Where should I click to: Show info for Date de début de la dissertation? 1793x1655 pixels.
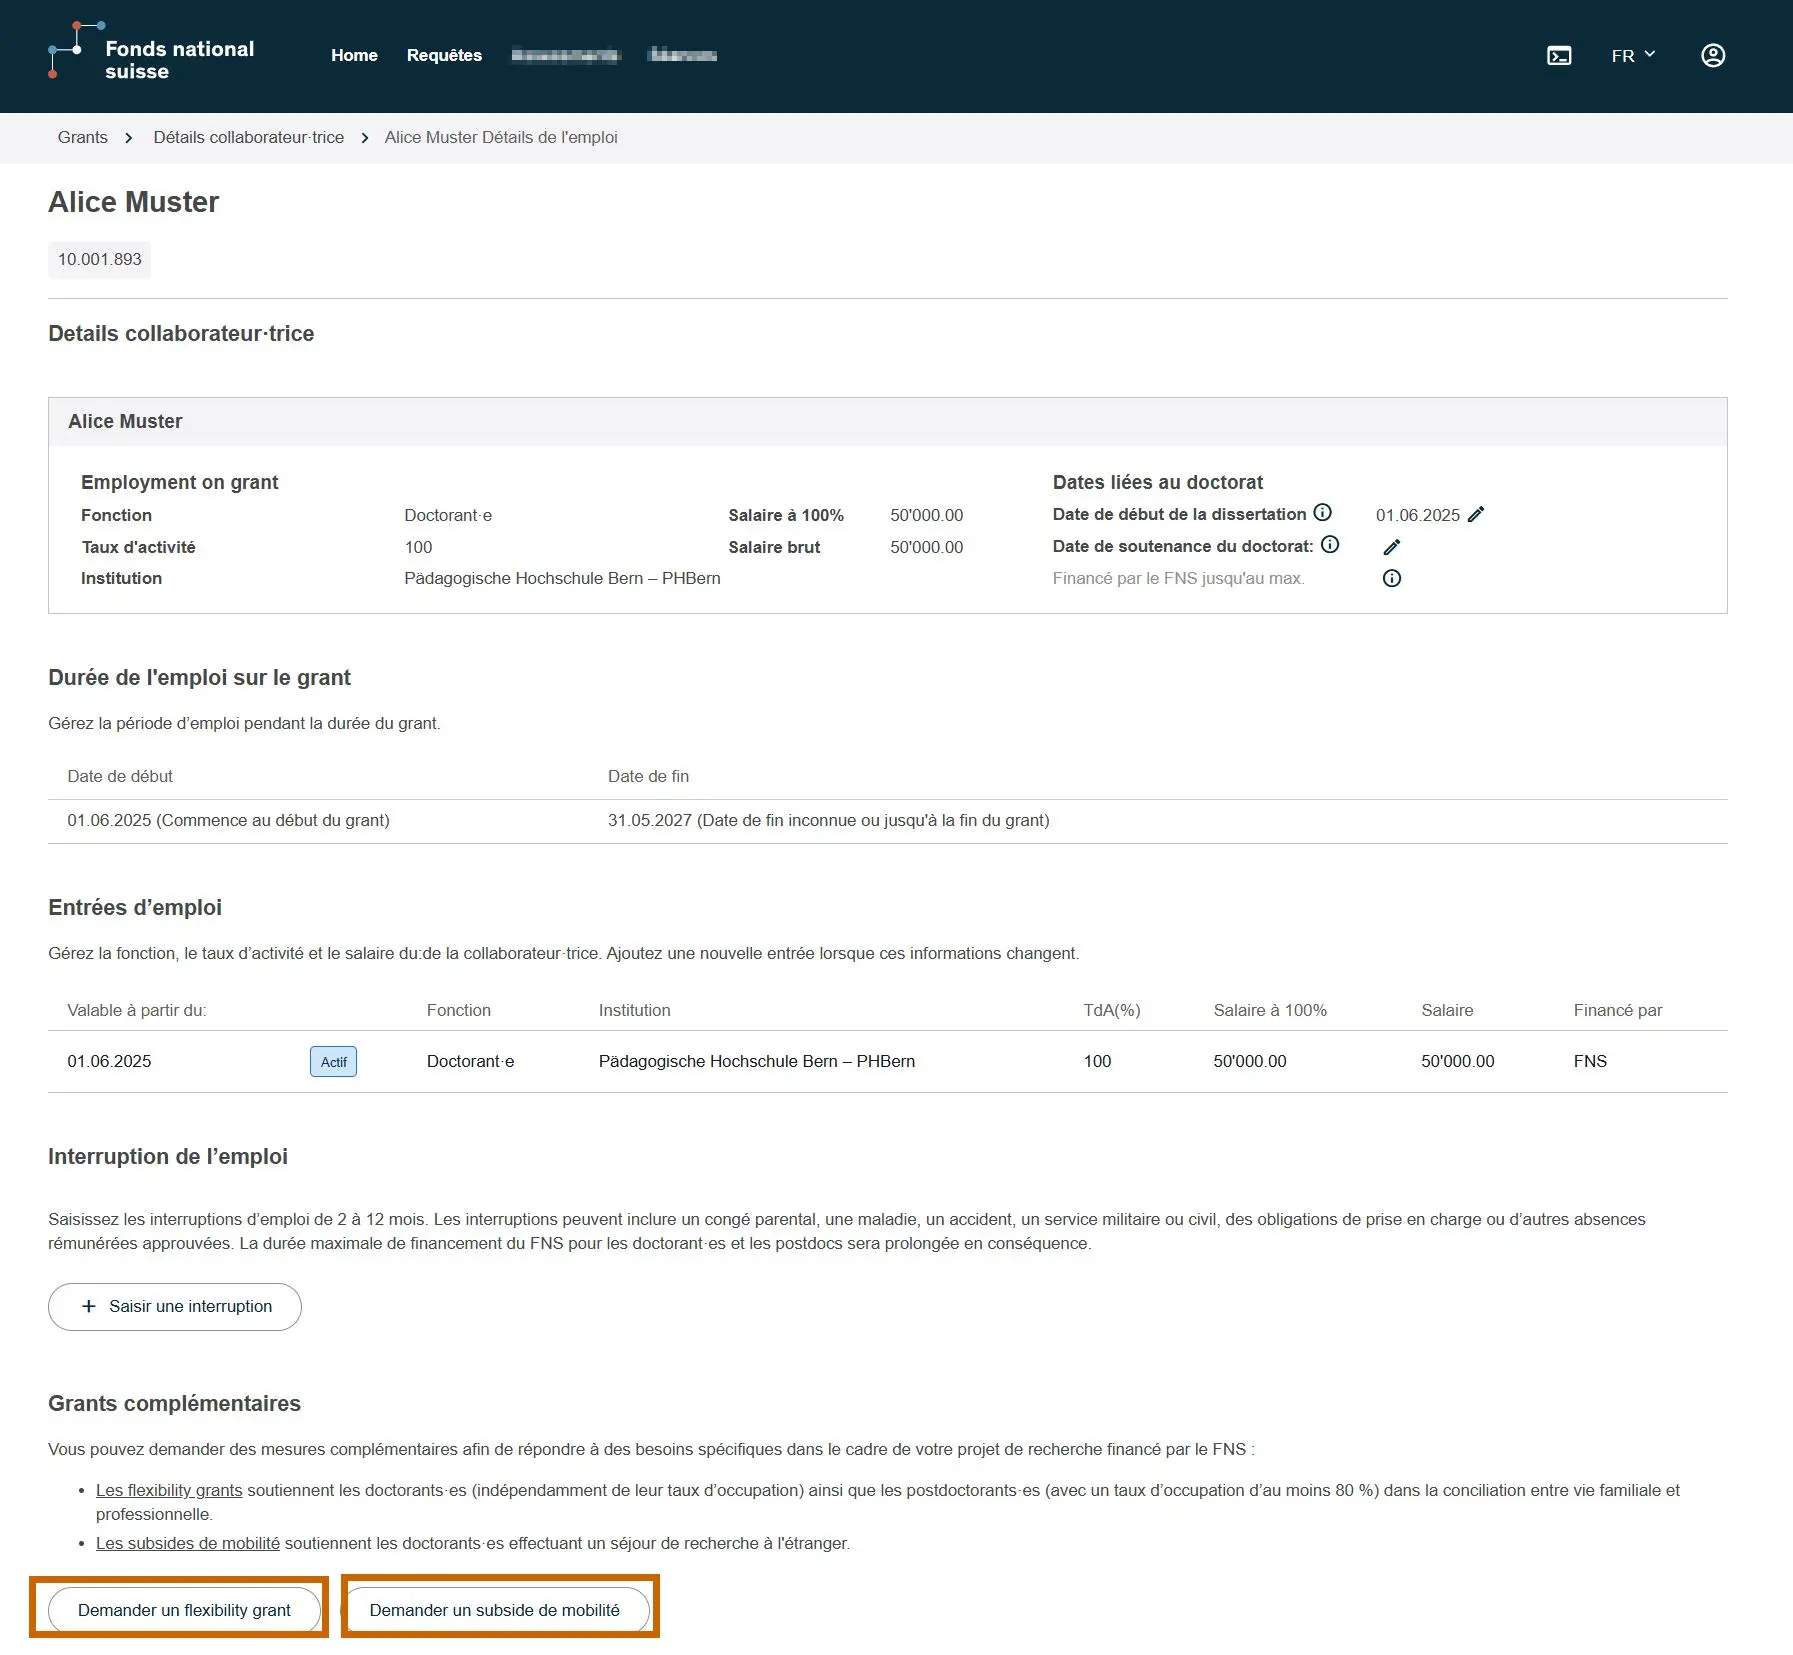1322,513
